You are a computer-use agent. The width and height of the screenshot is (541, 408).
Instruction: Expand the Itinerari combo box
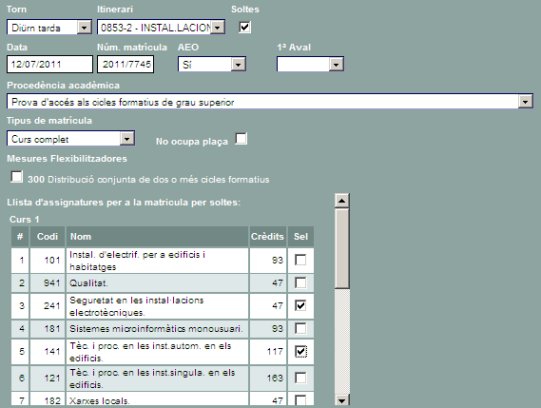pos(161,27)
